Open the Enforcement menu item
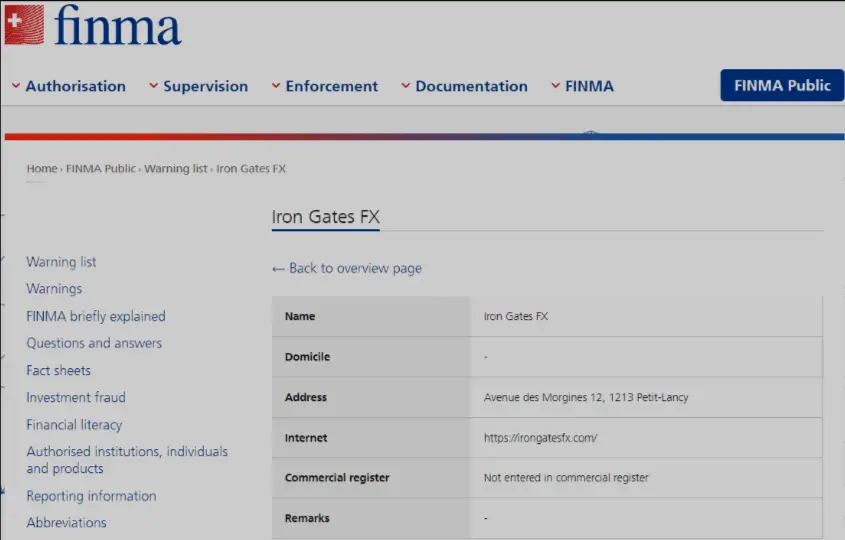Screen dimensions: 845x540 (x=331, y=86)
